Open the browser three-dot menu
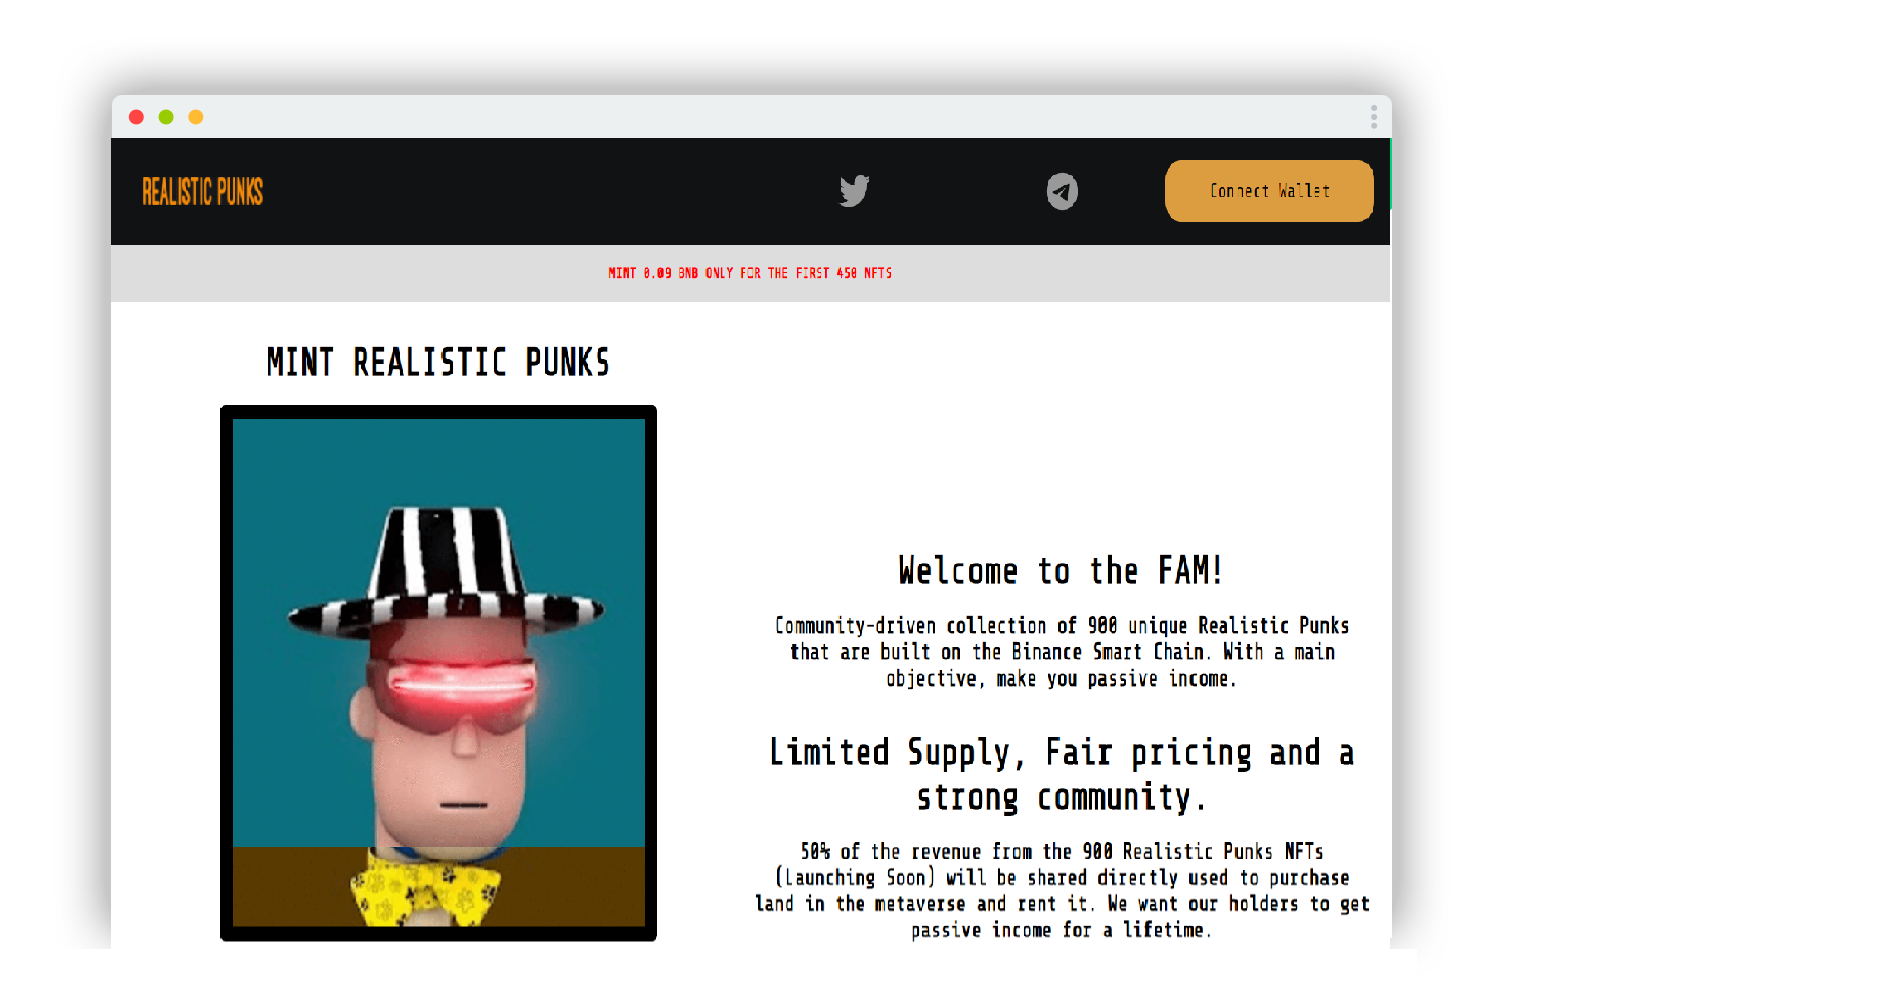The width and height of the screenshot is (1881, 997). 1374,117
